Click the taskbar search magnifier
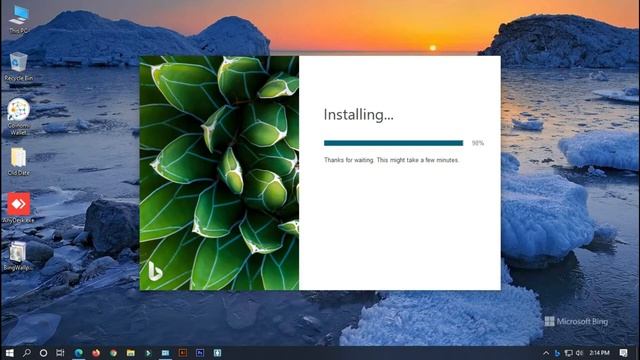The width and height of the screenshot is (640, 360). pyautogui.click(x=27, y=353)
